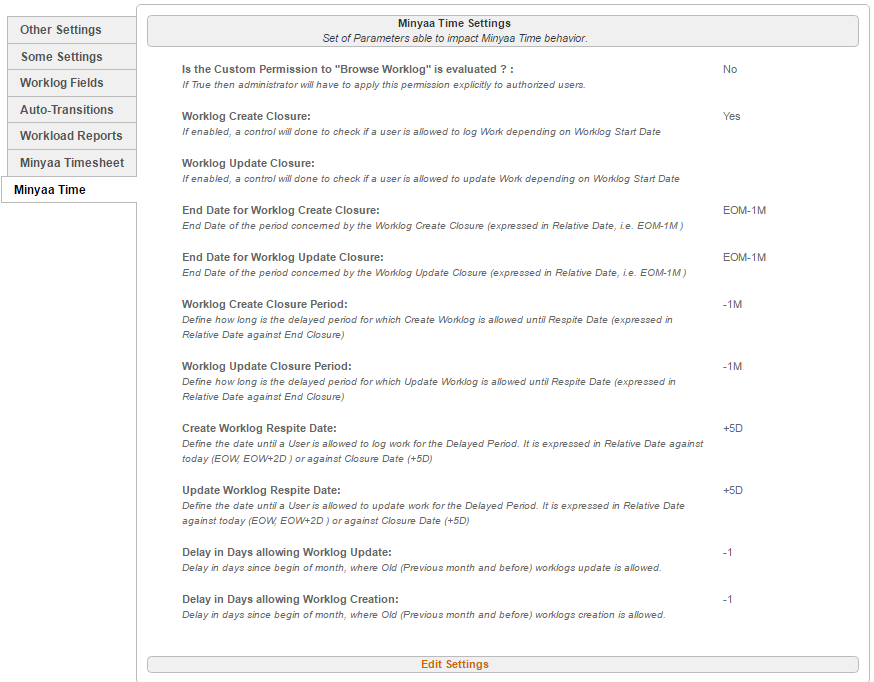Screen dimensions: 874x682
Task: Open the Auto-Transitions tab
Action: point(72,110)
